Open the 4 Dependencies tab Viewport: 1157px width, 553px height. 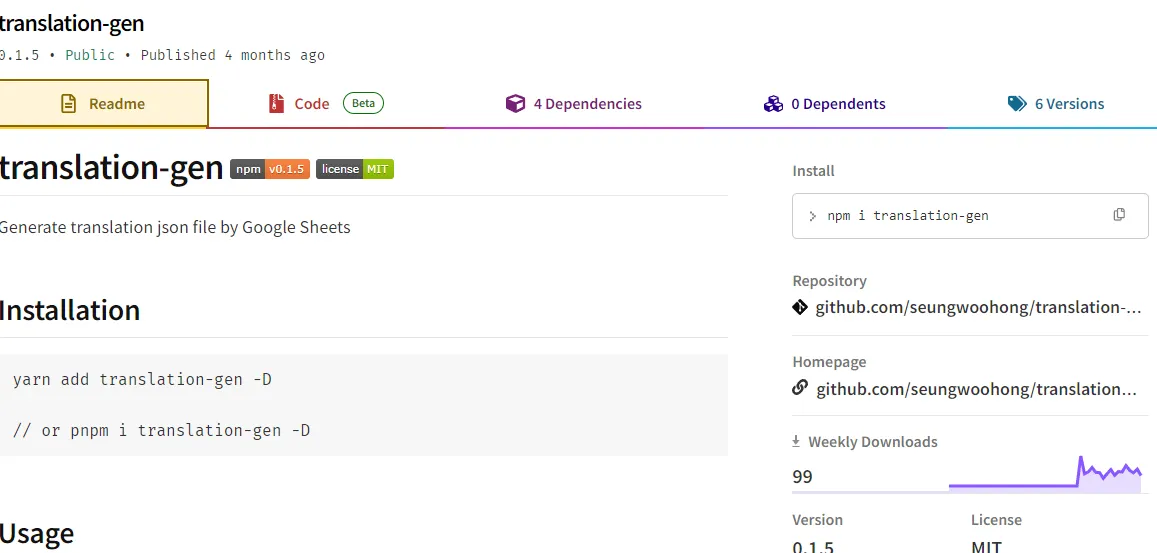click(573, 103)
